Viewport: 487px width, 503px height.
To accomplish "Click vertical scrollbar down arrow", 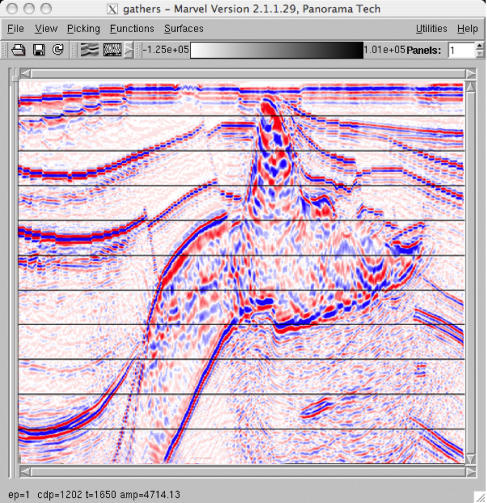I will tap(470, 458).
